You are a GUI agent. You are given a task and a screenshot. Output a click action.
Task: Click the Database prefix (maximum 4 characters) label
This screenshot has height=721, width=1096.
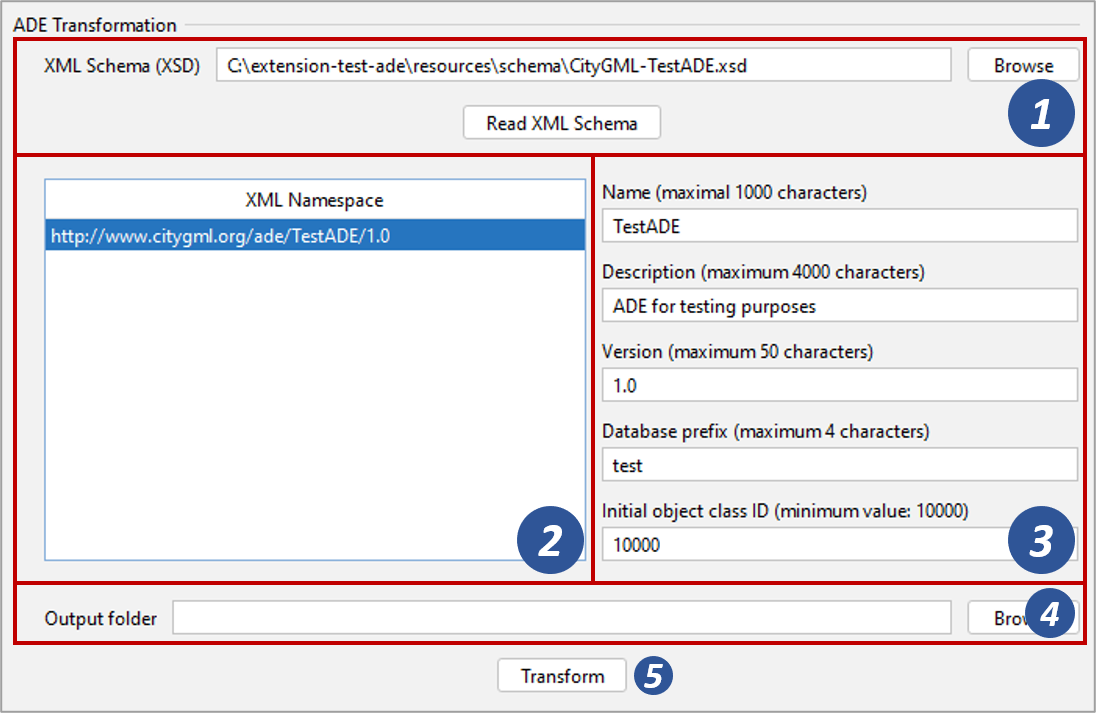pyautogui.click(x=765, y=431)
